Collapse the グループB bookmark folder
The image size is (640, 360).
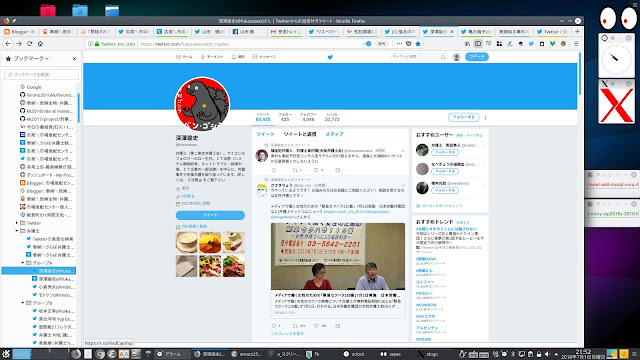point(22,303)
